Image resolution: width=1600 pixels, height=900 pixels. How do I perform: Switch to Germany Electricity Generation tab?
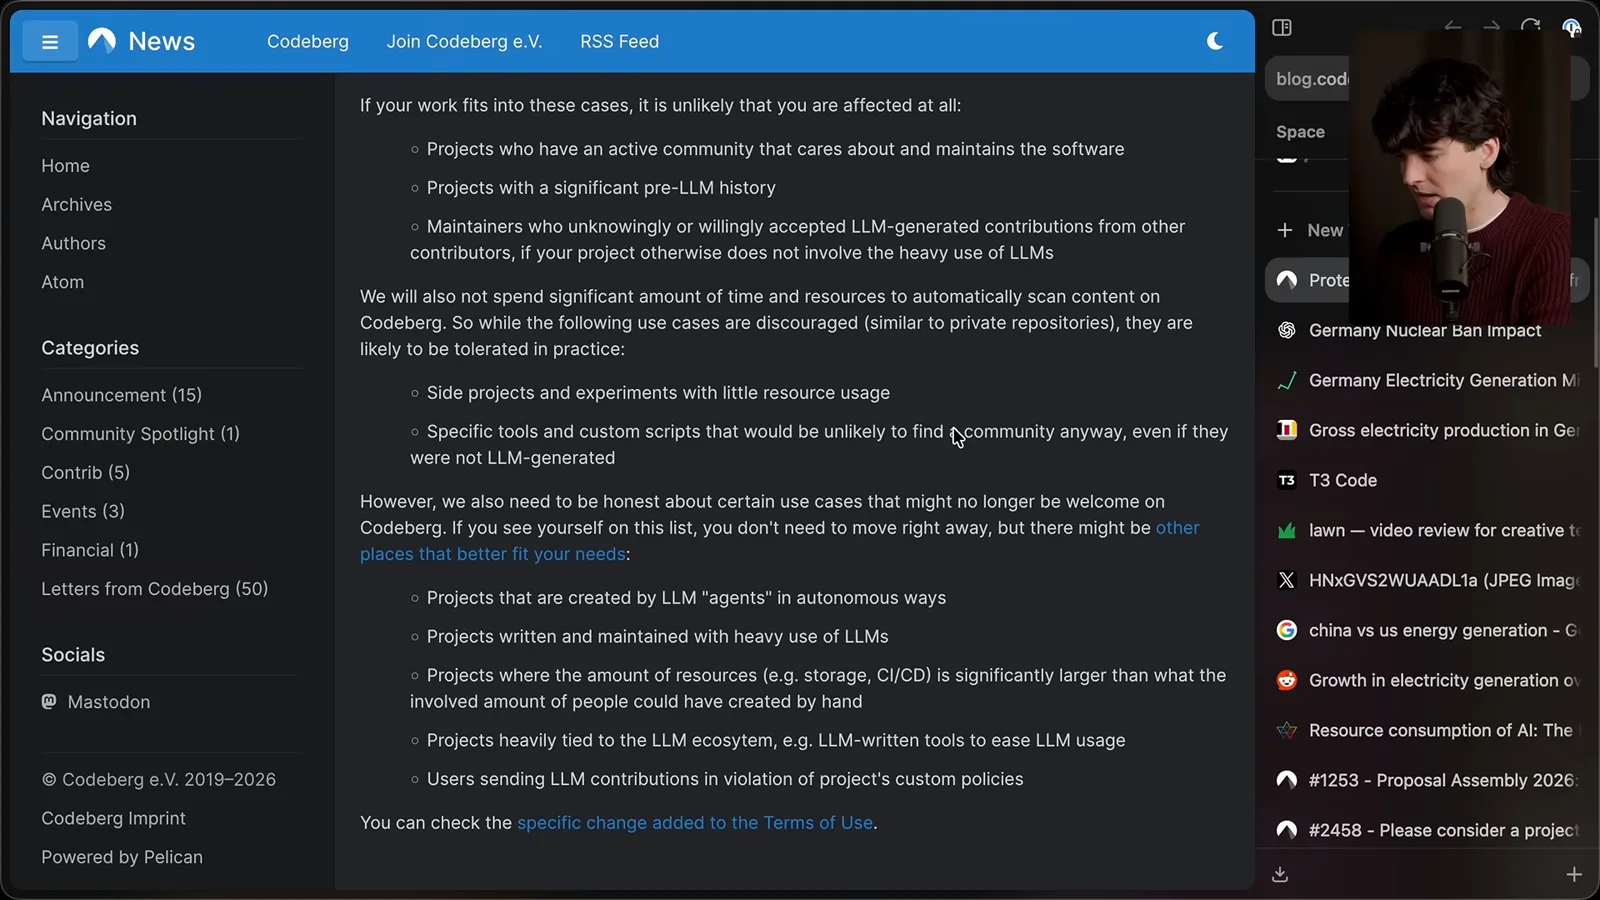tap(1425, 380)
